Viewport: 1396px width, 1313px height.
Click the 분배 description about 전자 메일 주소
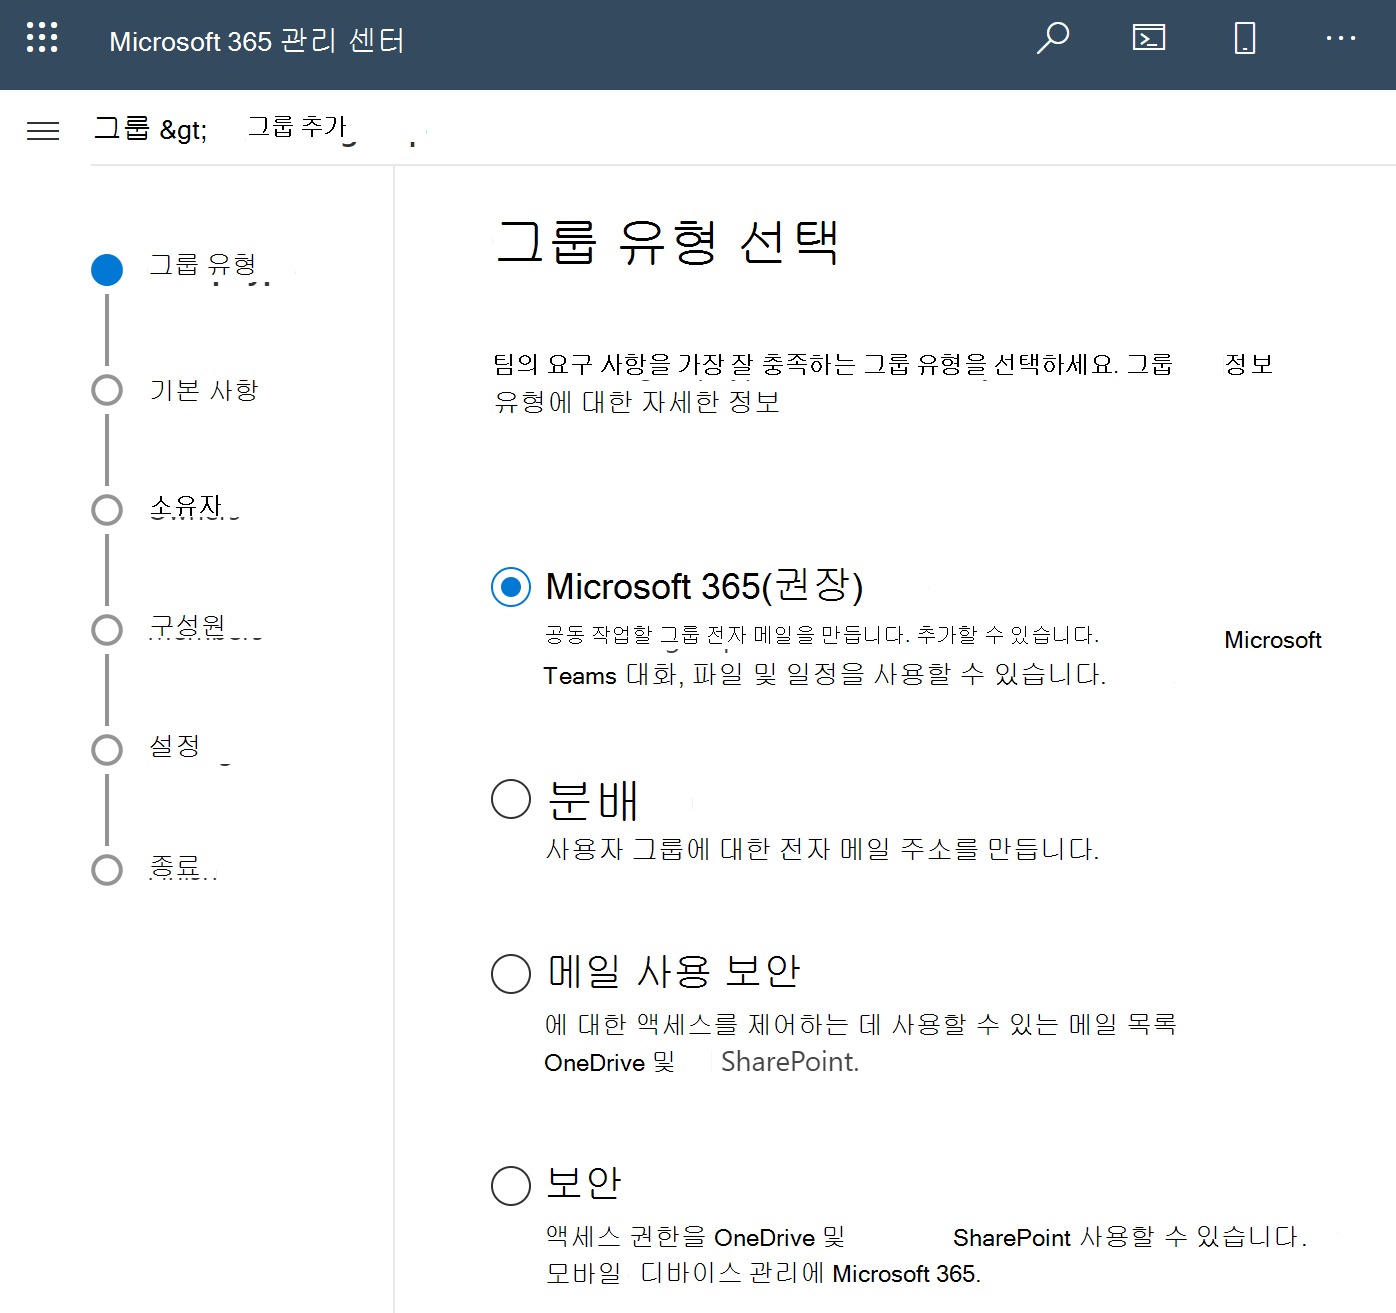(822, 850)
